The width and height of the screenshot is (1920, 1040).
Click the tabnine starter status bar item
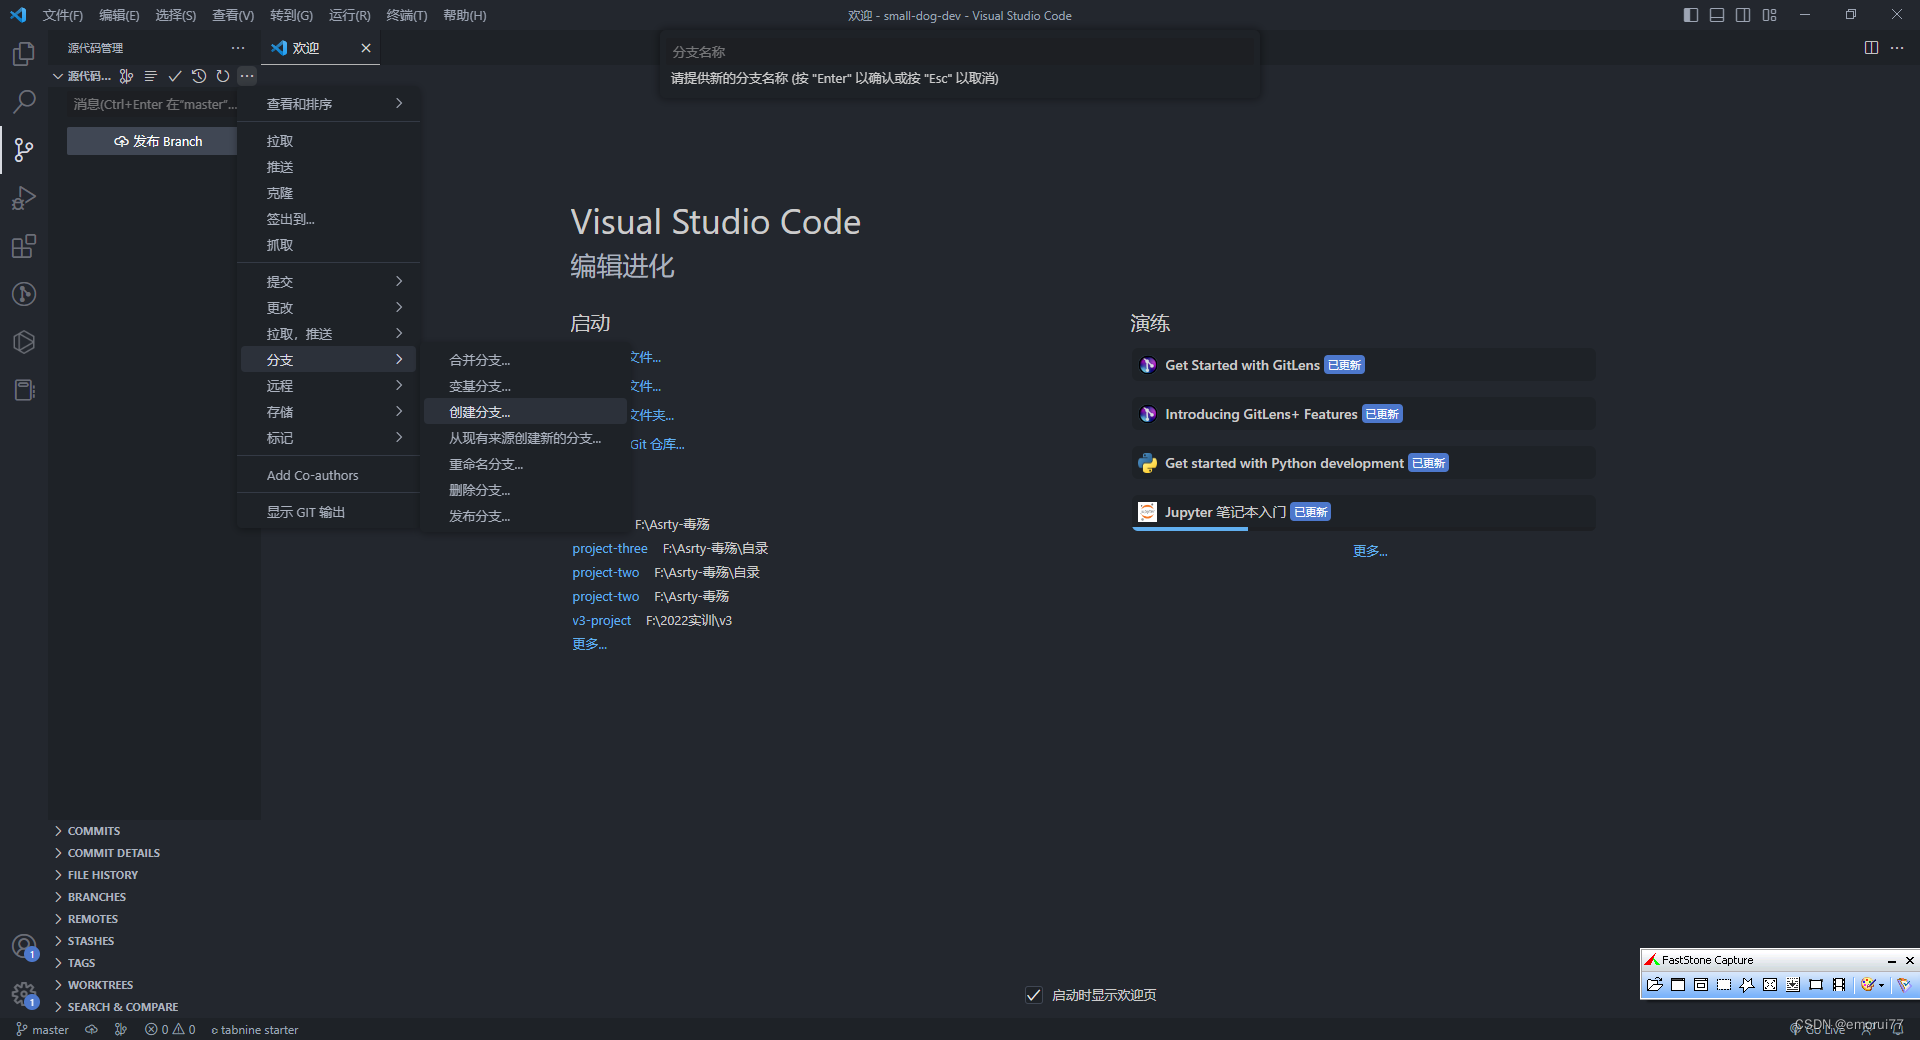point(255,1029)
